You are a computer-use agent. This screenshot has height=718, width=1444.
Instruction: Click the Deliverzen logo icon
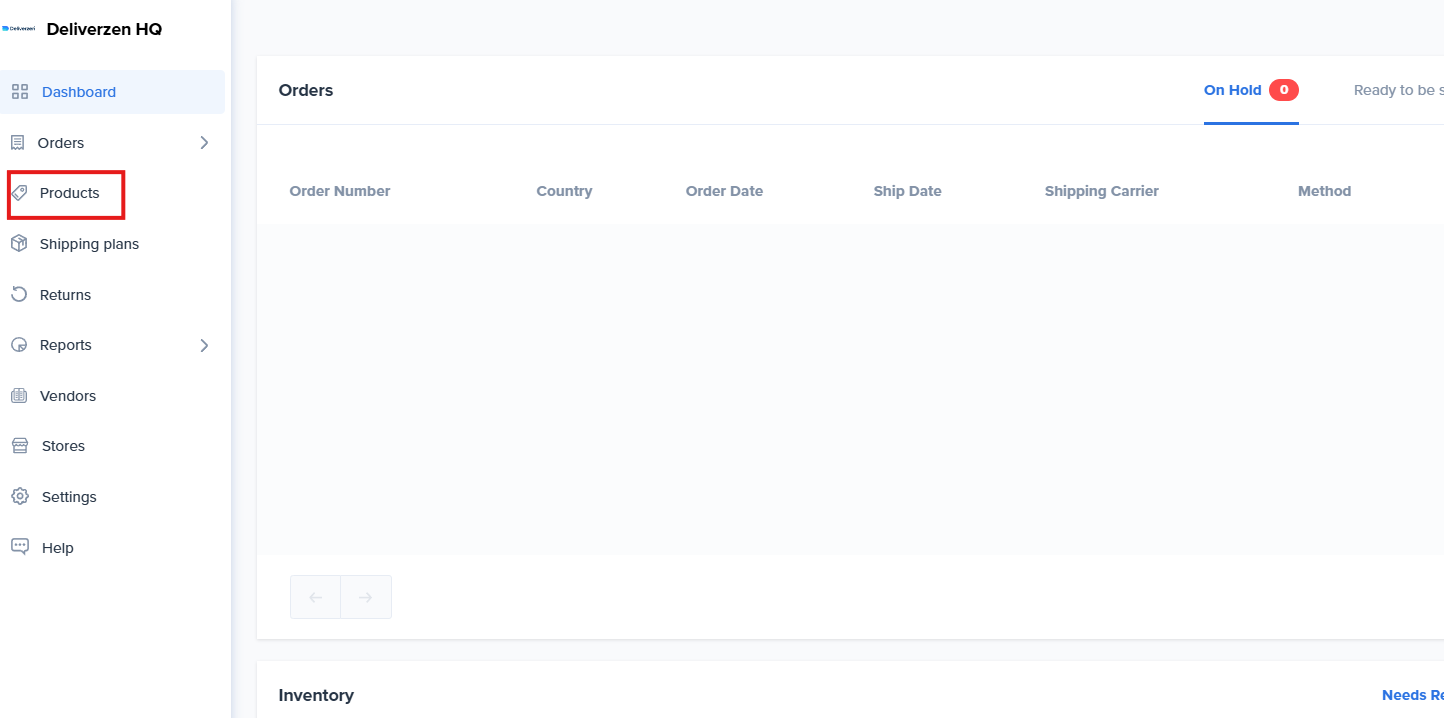pos(19,29)
